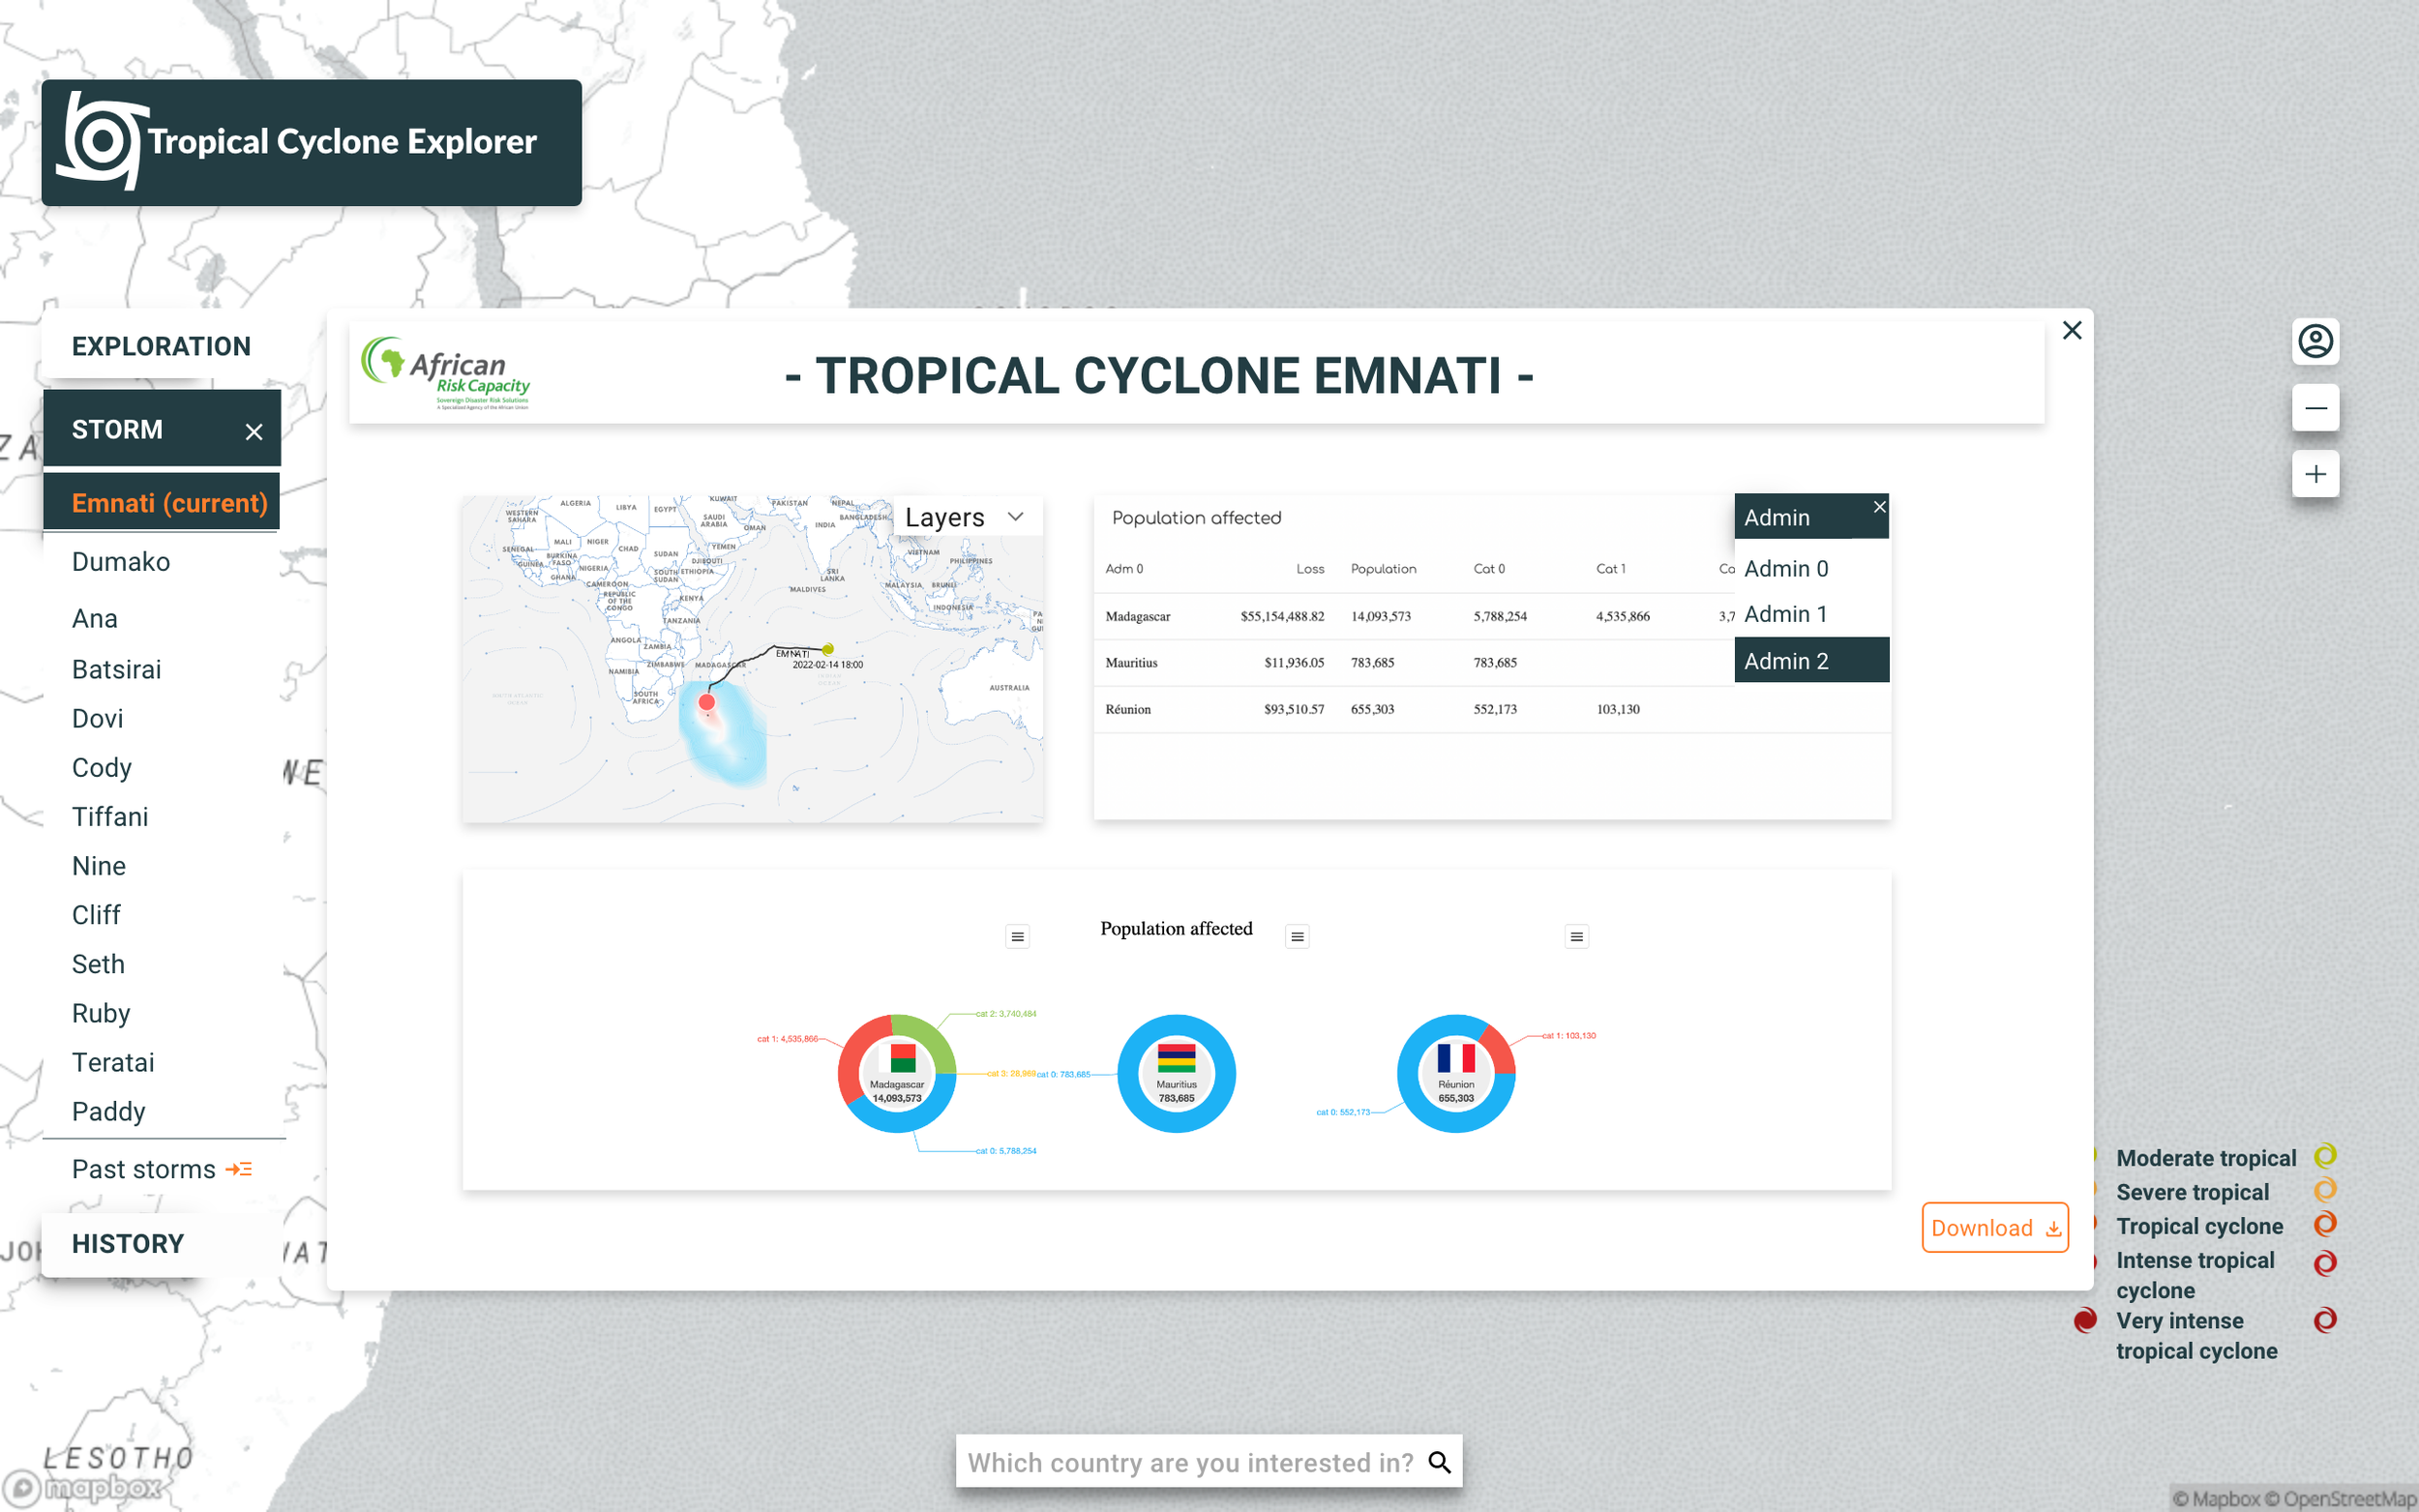The height and width of the screenshot is (1512, 2419).
Task: Click the Réunion flag donut center
Action: (1456, 1058)
